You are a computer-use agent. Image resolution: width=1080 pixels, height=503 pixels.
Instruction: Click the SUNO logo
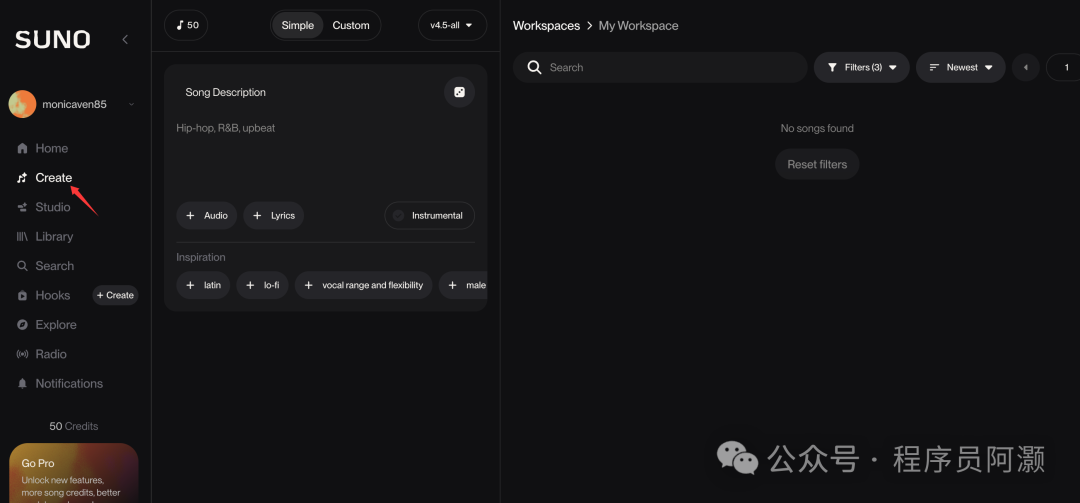pyautogui.click(x=53, y=40)
